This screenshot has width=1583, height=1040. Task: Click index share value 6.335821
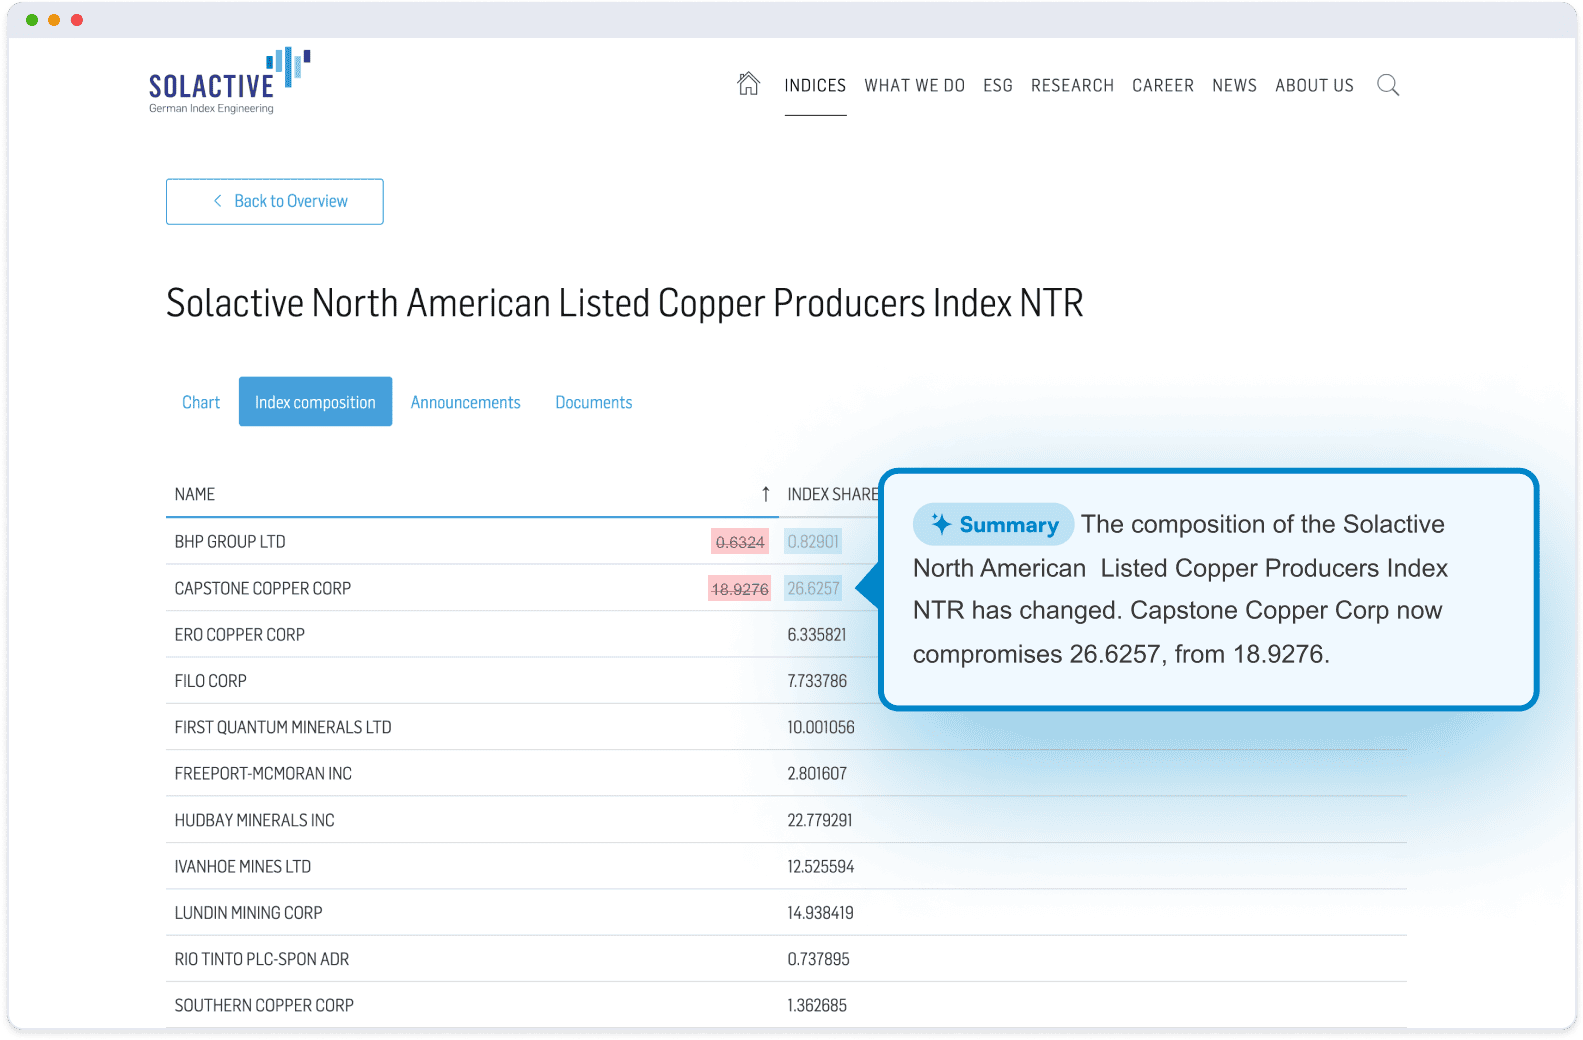[817, 634]
